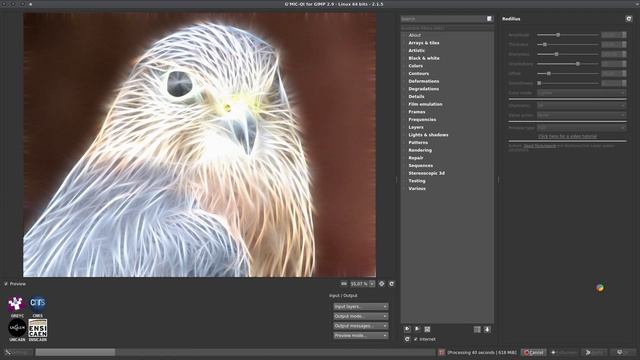Click the UNICAEN logo
This screenshot has width=640, height=360.
pyautogui.click(x=17, y=328)
